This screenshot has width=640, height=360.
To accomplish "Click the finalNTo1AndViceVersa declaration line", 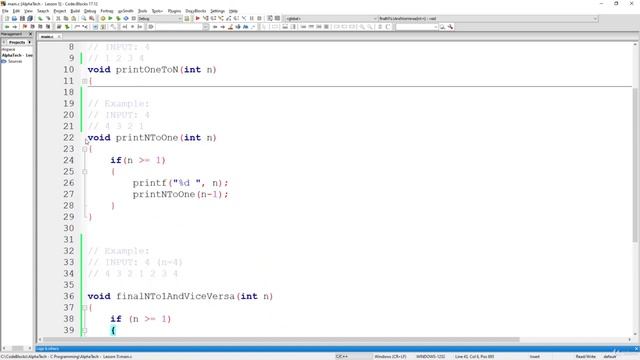I will click(180, 296).
